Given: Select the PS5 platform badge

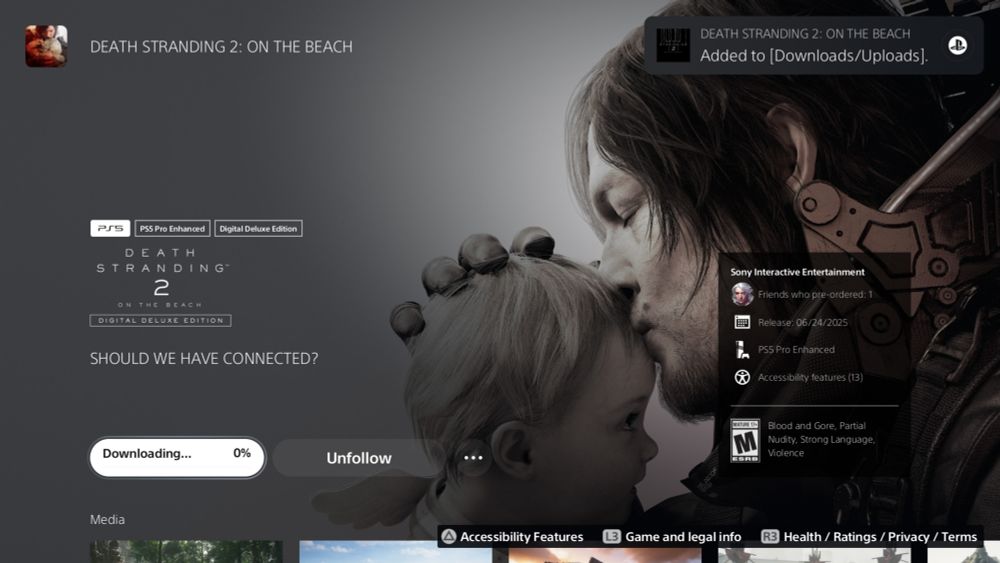Looking at the screenshot, I should tap(110, 228).
